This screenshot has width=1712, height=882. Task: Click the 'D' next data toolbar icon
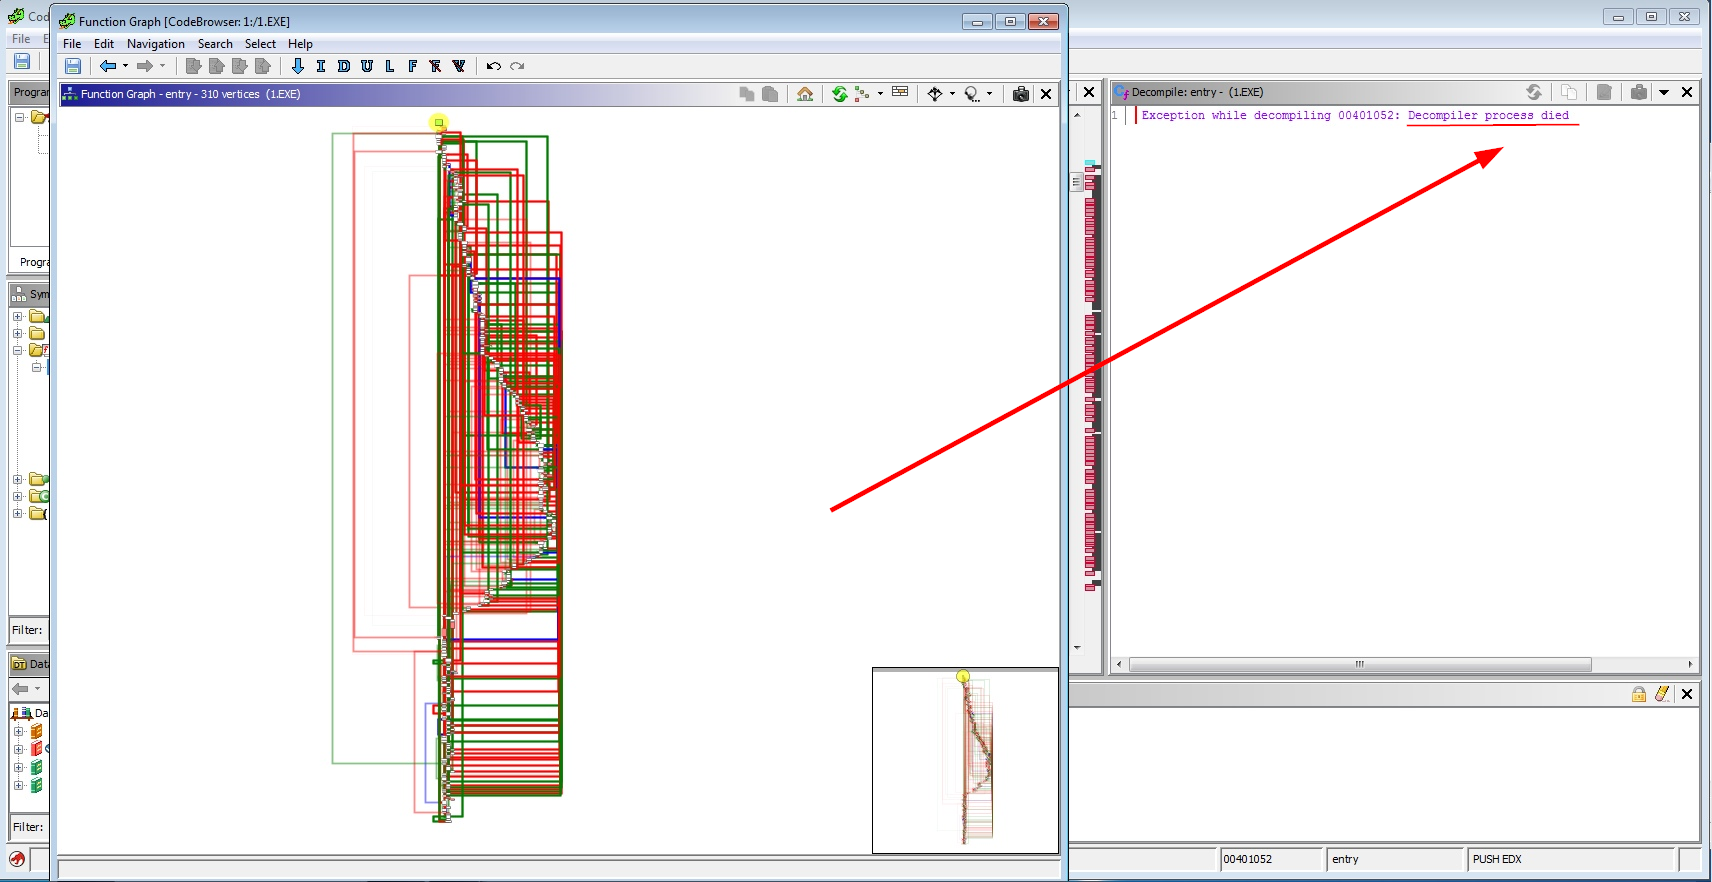point(344,66)
